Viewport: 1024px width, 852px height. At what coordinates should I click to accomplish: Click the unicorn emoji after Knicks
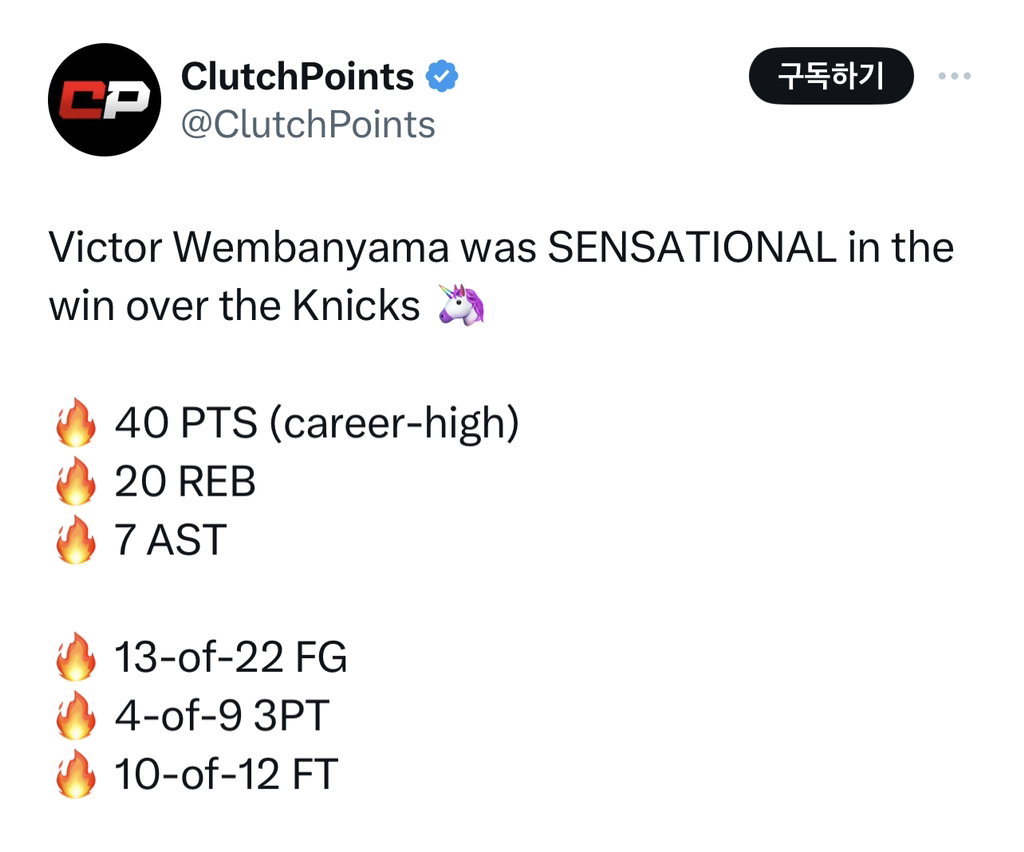point(462,304)
